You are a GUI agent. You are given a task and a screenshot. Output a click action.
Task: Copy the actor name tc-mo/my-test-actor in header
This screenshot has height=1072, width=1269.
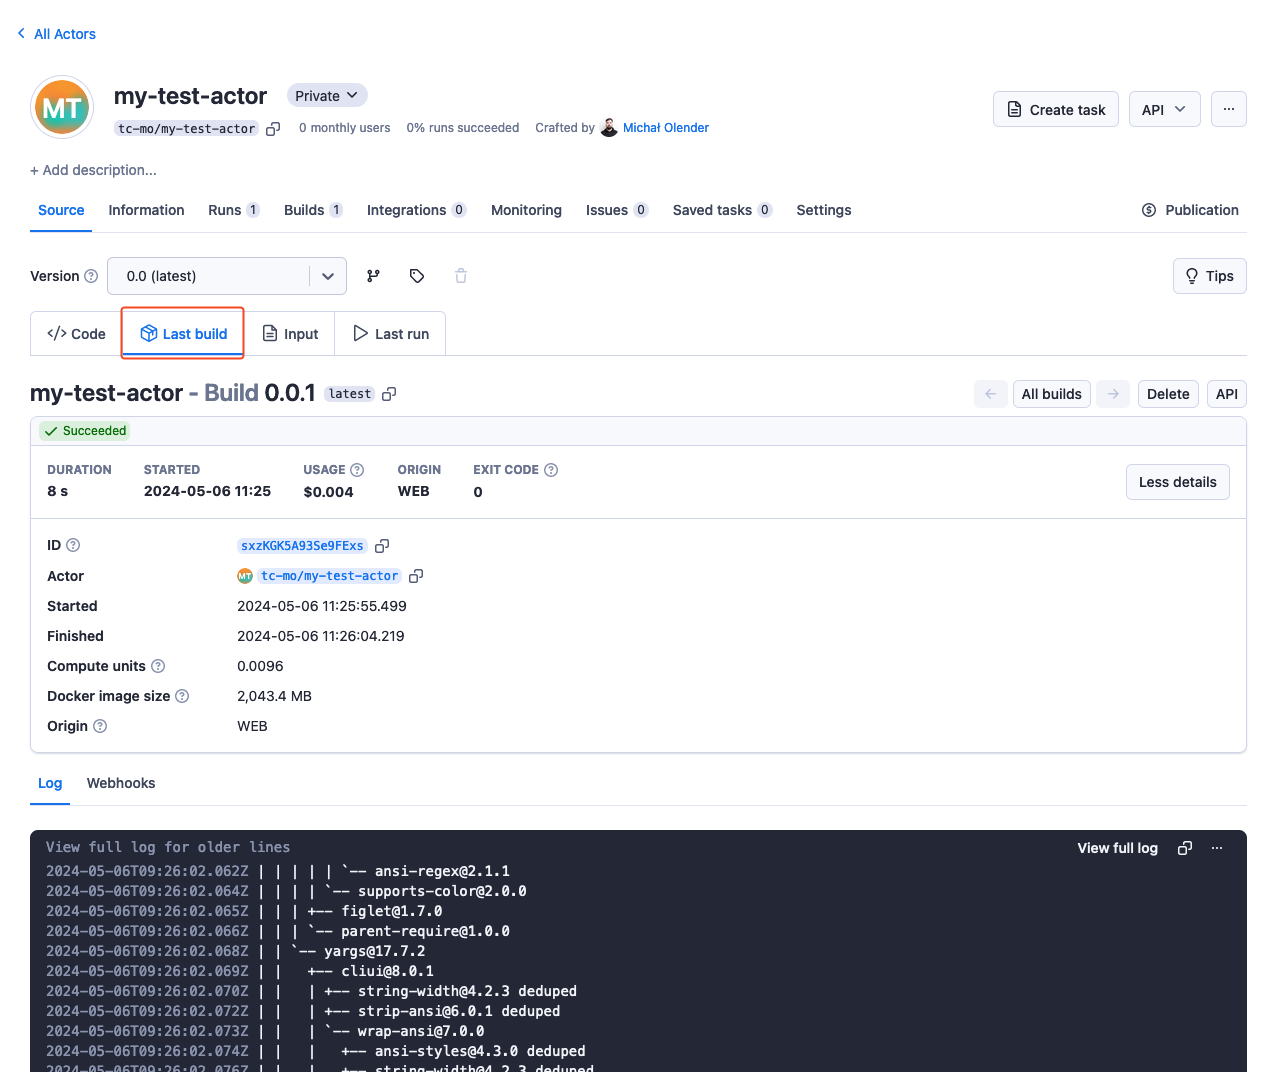pyautogui.click(x=273, y=129)
